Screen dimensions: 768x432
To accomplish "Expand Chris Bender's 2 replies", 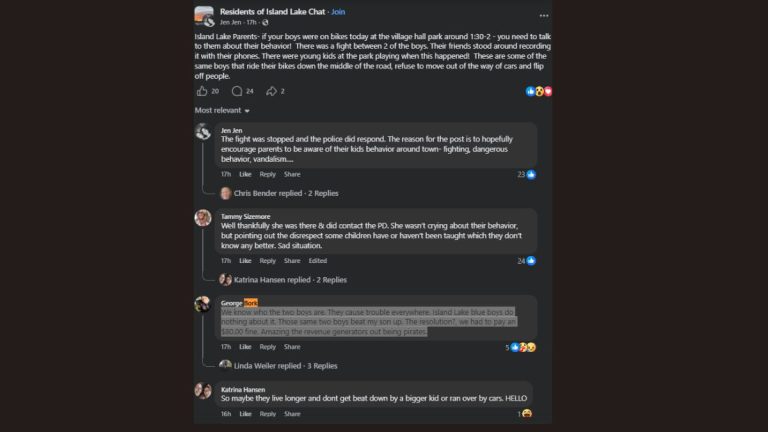I will 286,193.
